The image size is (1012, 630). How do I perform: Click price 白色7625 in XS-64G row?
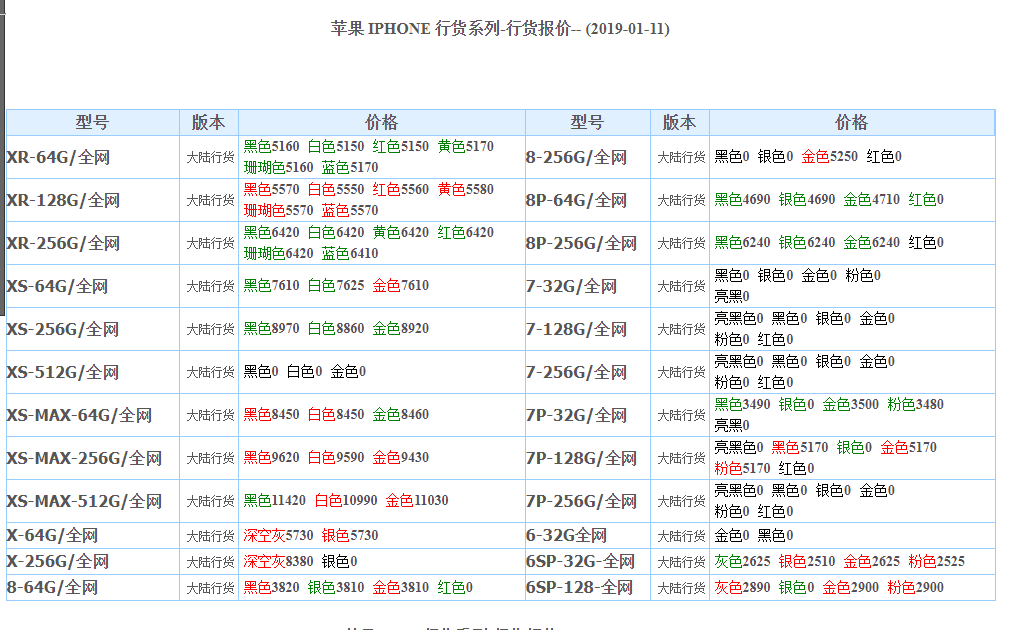click(x=336, y=285)
